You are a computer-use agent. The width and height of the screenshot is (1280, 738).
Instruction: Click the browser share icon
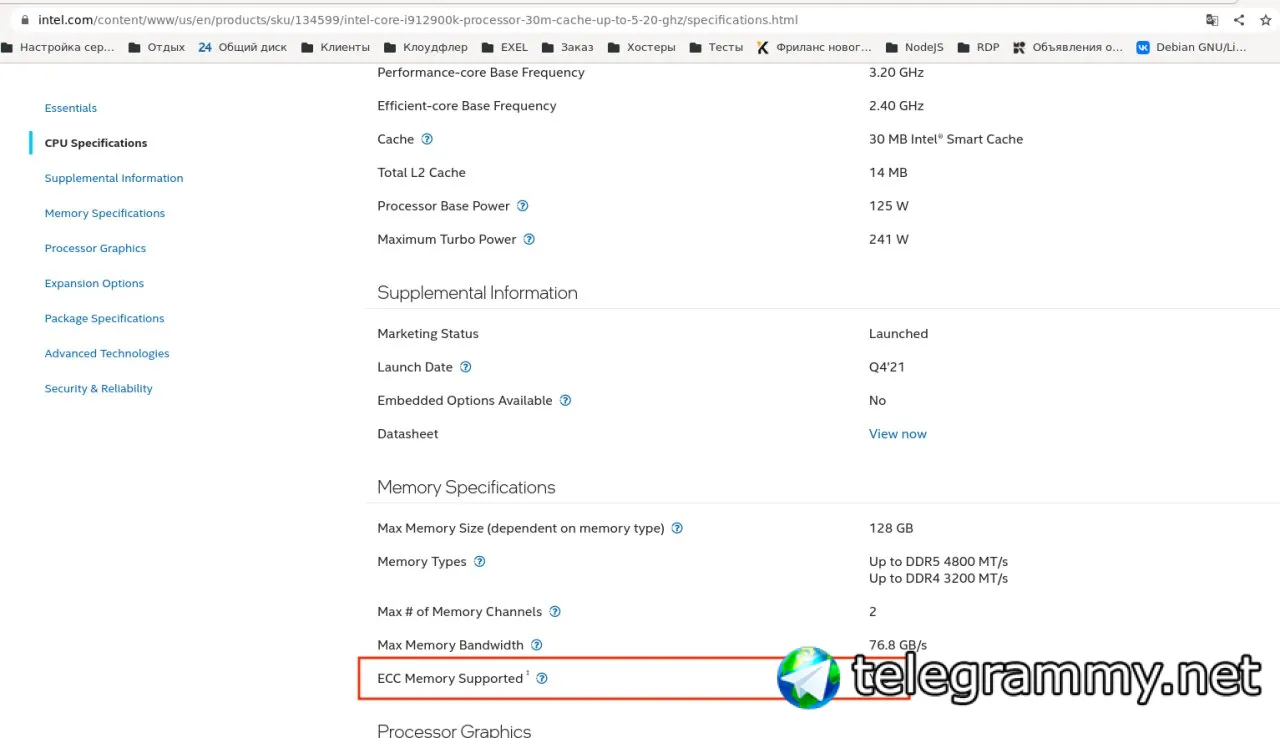(x=1239, y=20)
